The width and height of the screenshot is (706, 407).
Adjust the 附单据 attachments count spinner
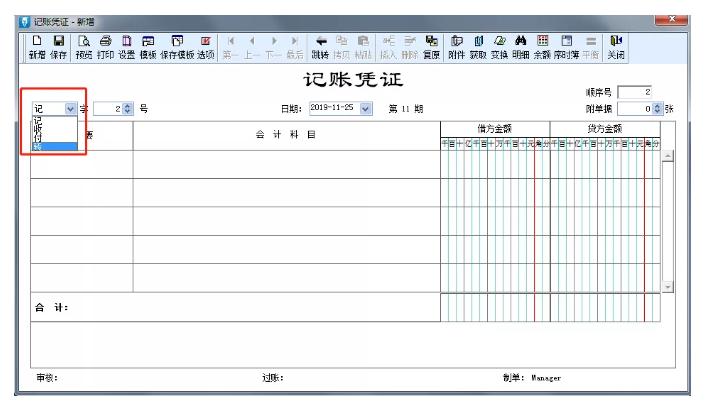[657, 109]
